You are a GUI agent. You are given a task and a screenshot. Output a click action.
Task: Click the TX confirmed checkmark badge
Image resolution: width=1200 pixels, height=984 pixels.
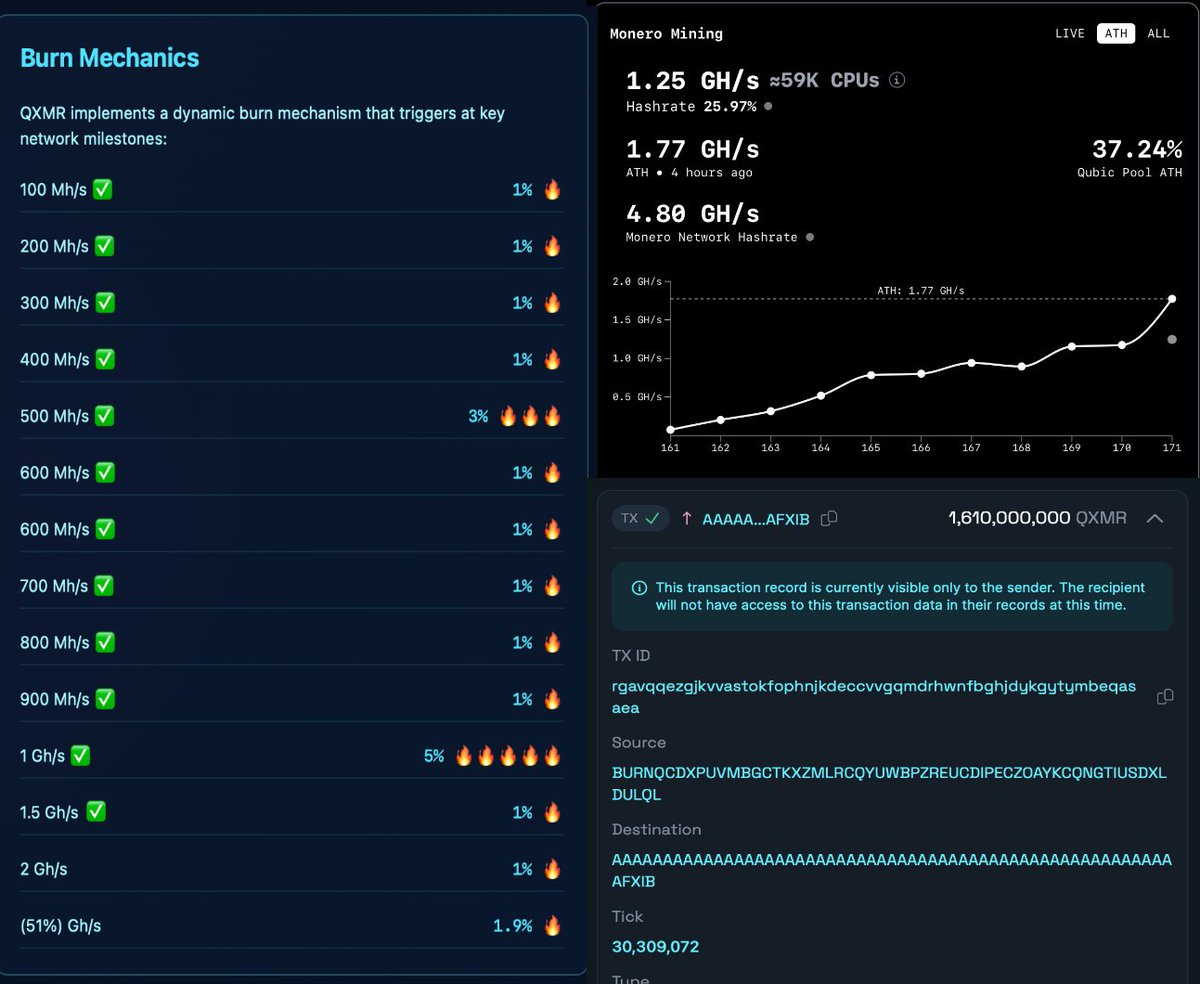tap(641, 518)
